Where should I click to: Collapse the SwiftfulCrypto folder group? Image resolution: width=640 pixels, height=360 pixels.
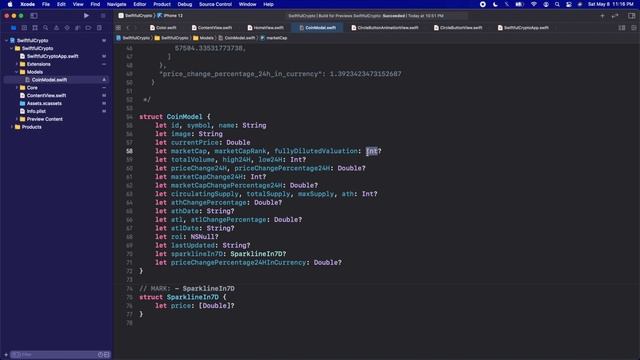(x=11, y=48)
